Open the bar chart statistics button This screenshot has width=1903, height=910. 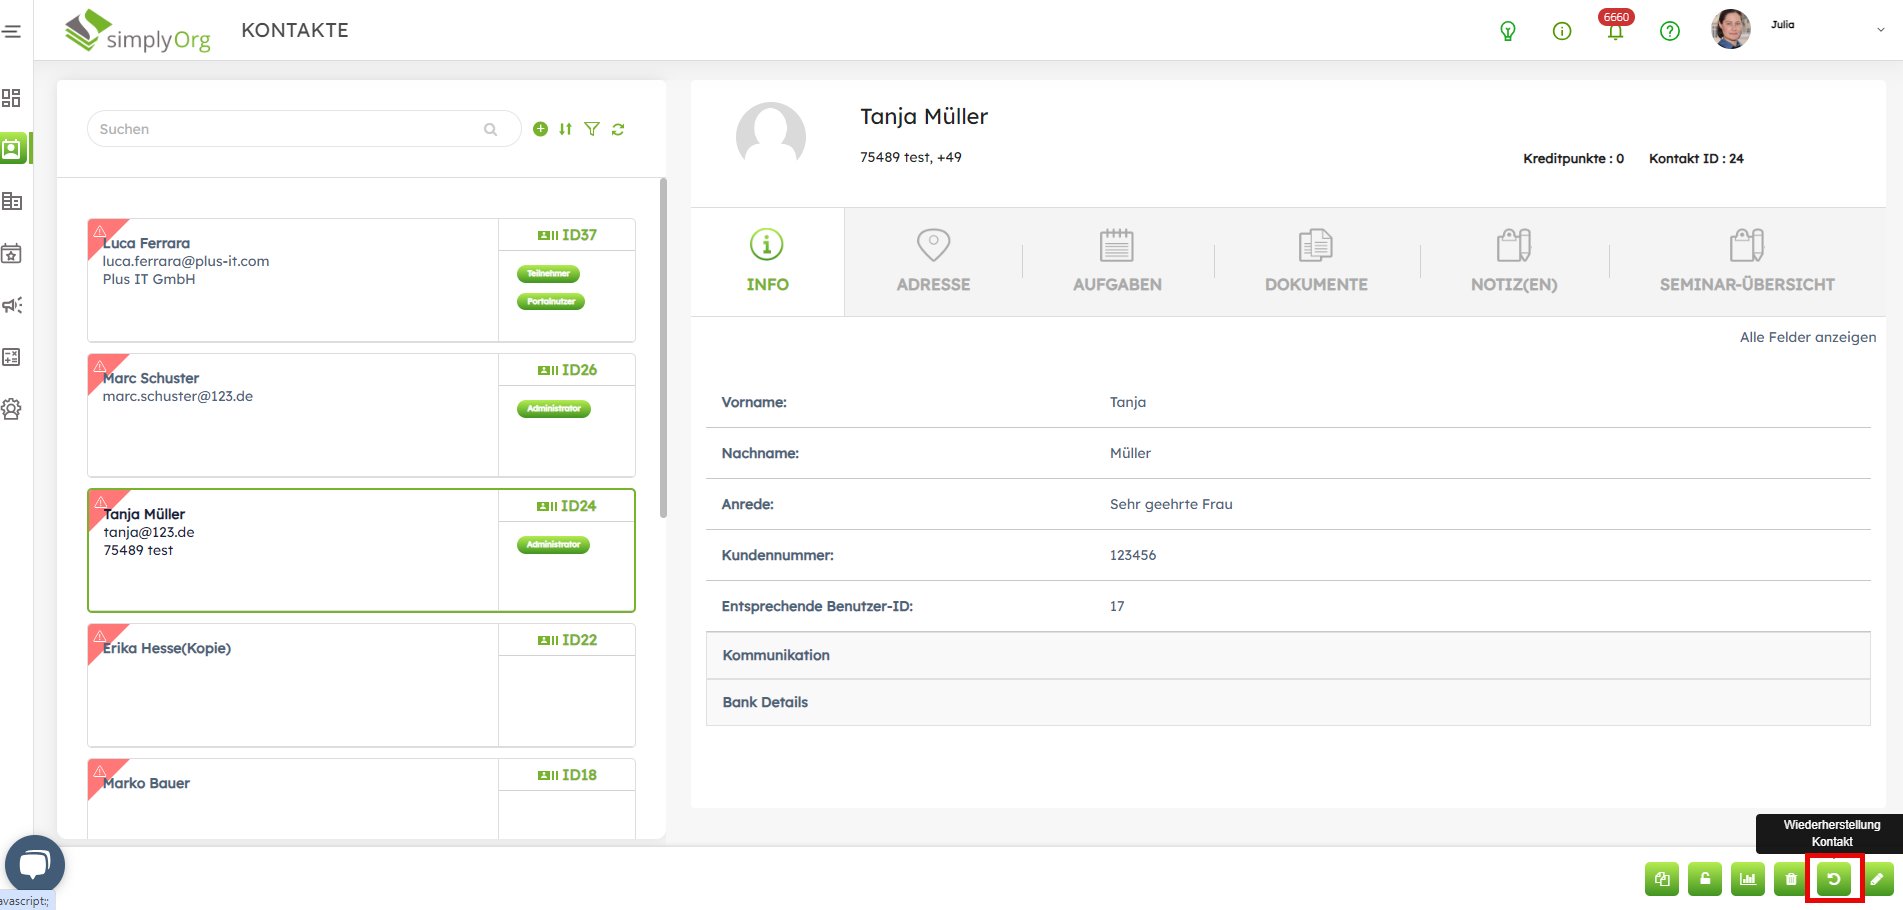[1748, 879]
